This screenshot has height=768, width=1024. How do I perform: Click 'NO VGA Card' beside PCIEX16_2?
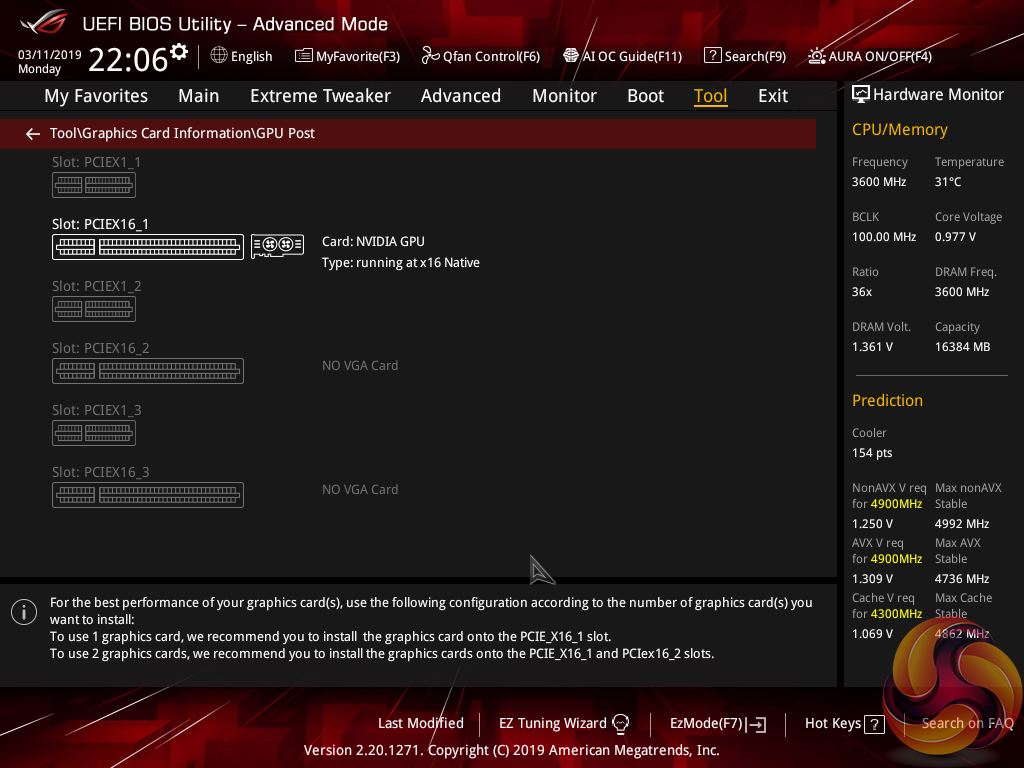[360, 366]
